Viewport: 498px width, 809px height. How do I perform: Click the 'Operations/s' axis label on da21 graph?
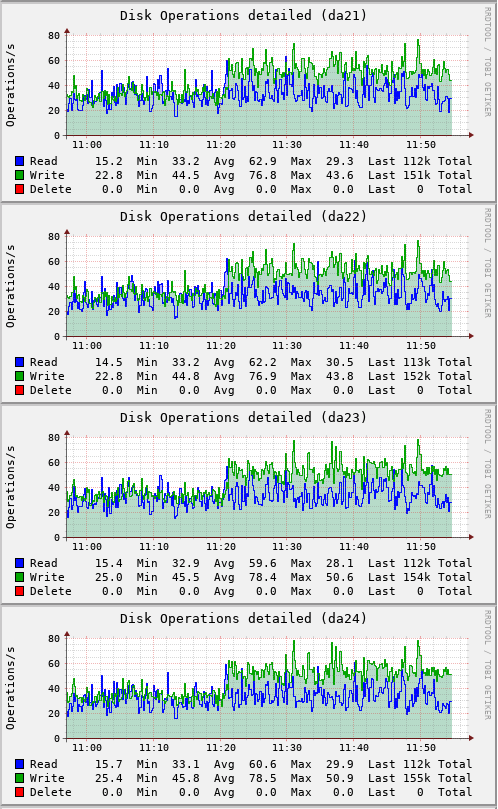[10, 86]
